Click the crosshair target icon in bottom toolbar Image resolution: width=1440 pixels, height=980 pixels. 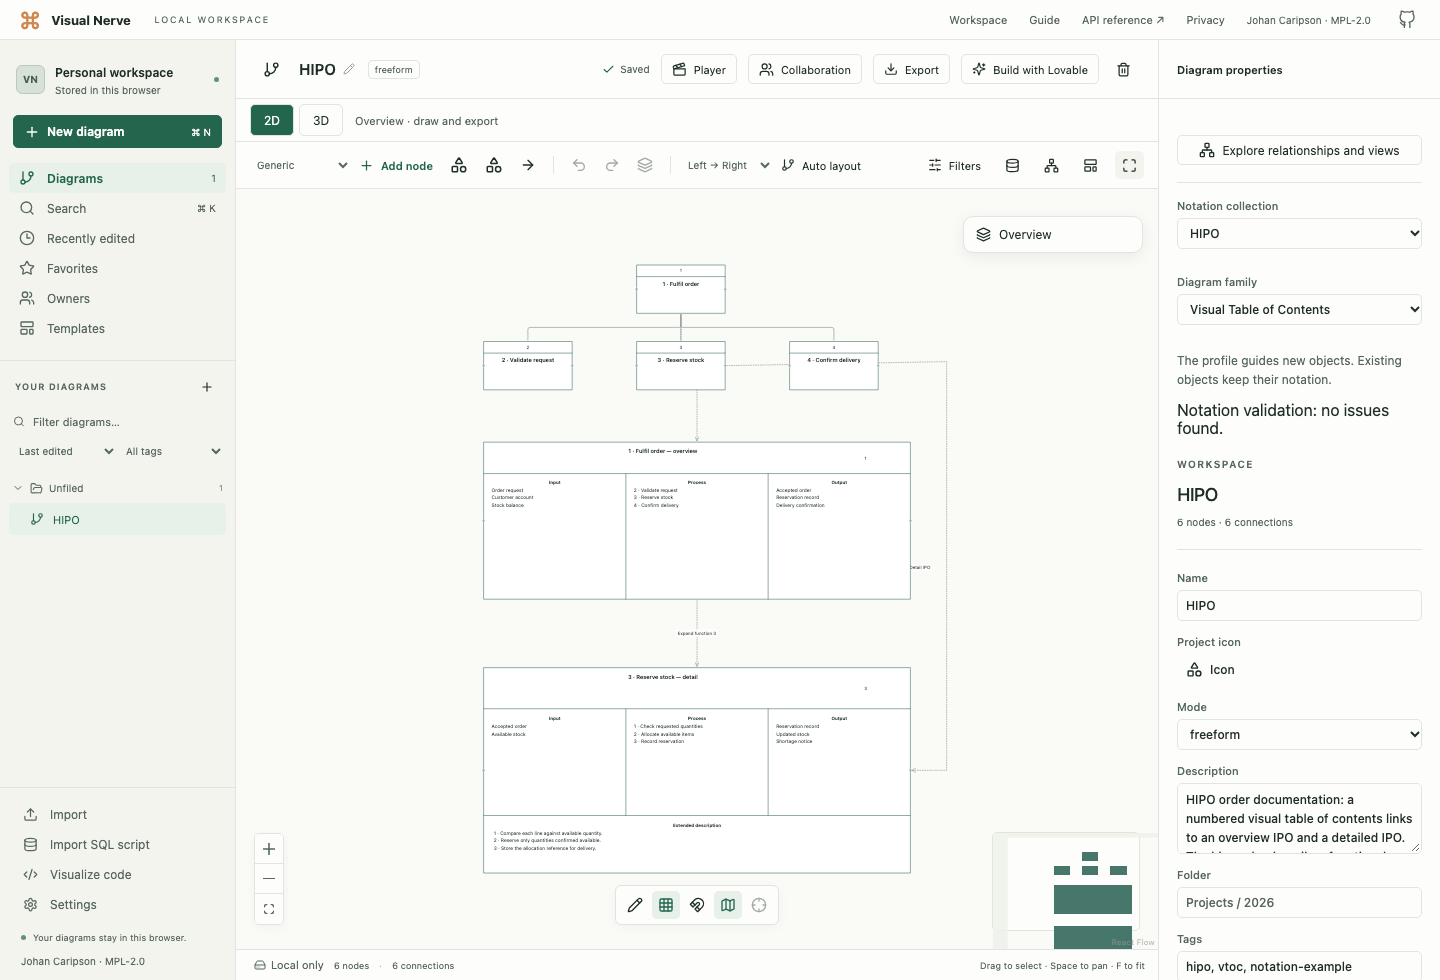pyautogui.click(x=759, y=905)
